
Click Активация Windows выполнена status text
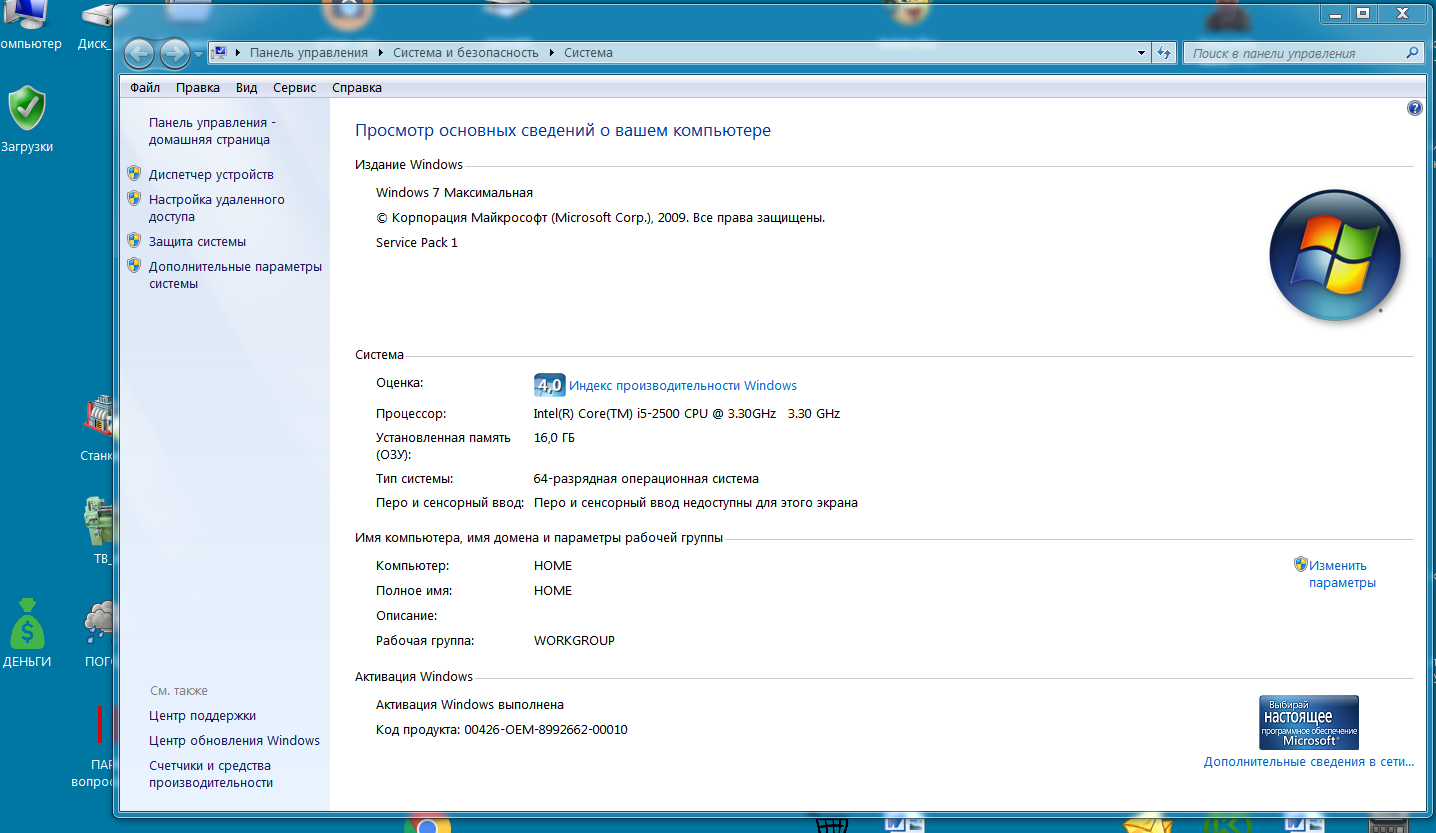(x=470, y=704)
